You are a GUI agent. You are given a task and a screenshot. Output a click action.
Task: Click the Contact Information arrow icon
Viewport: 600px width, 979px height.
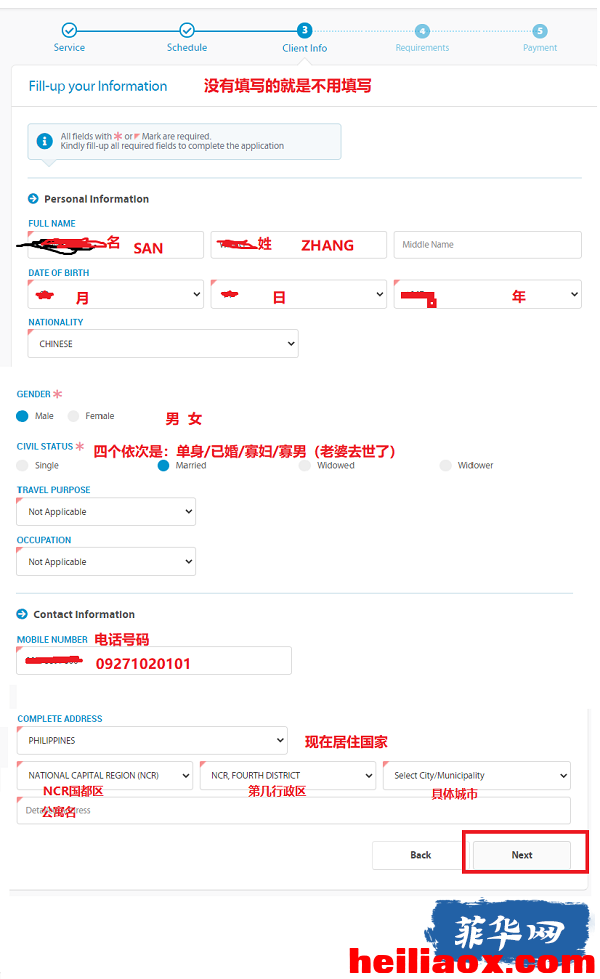point(22,614)
